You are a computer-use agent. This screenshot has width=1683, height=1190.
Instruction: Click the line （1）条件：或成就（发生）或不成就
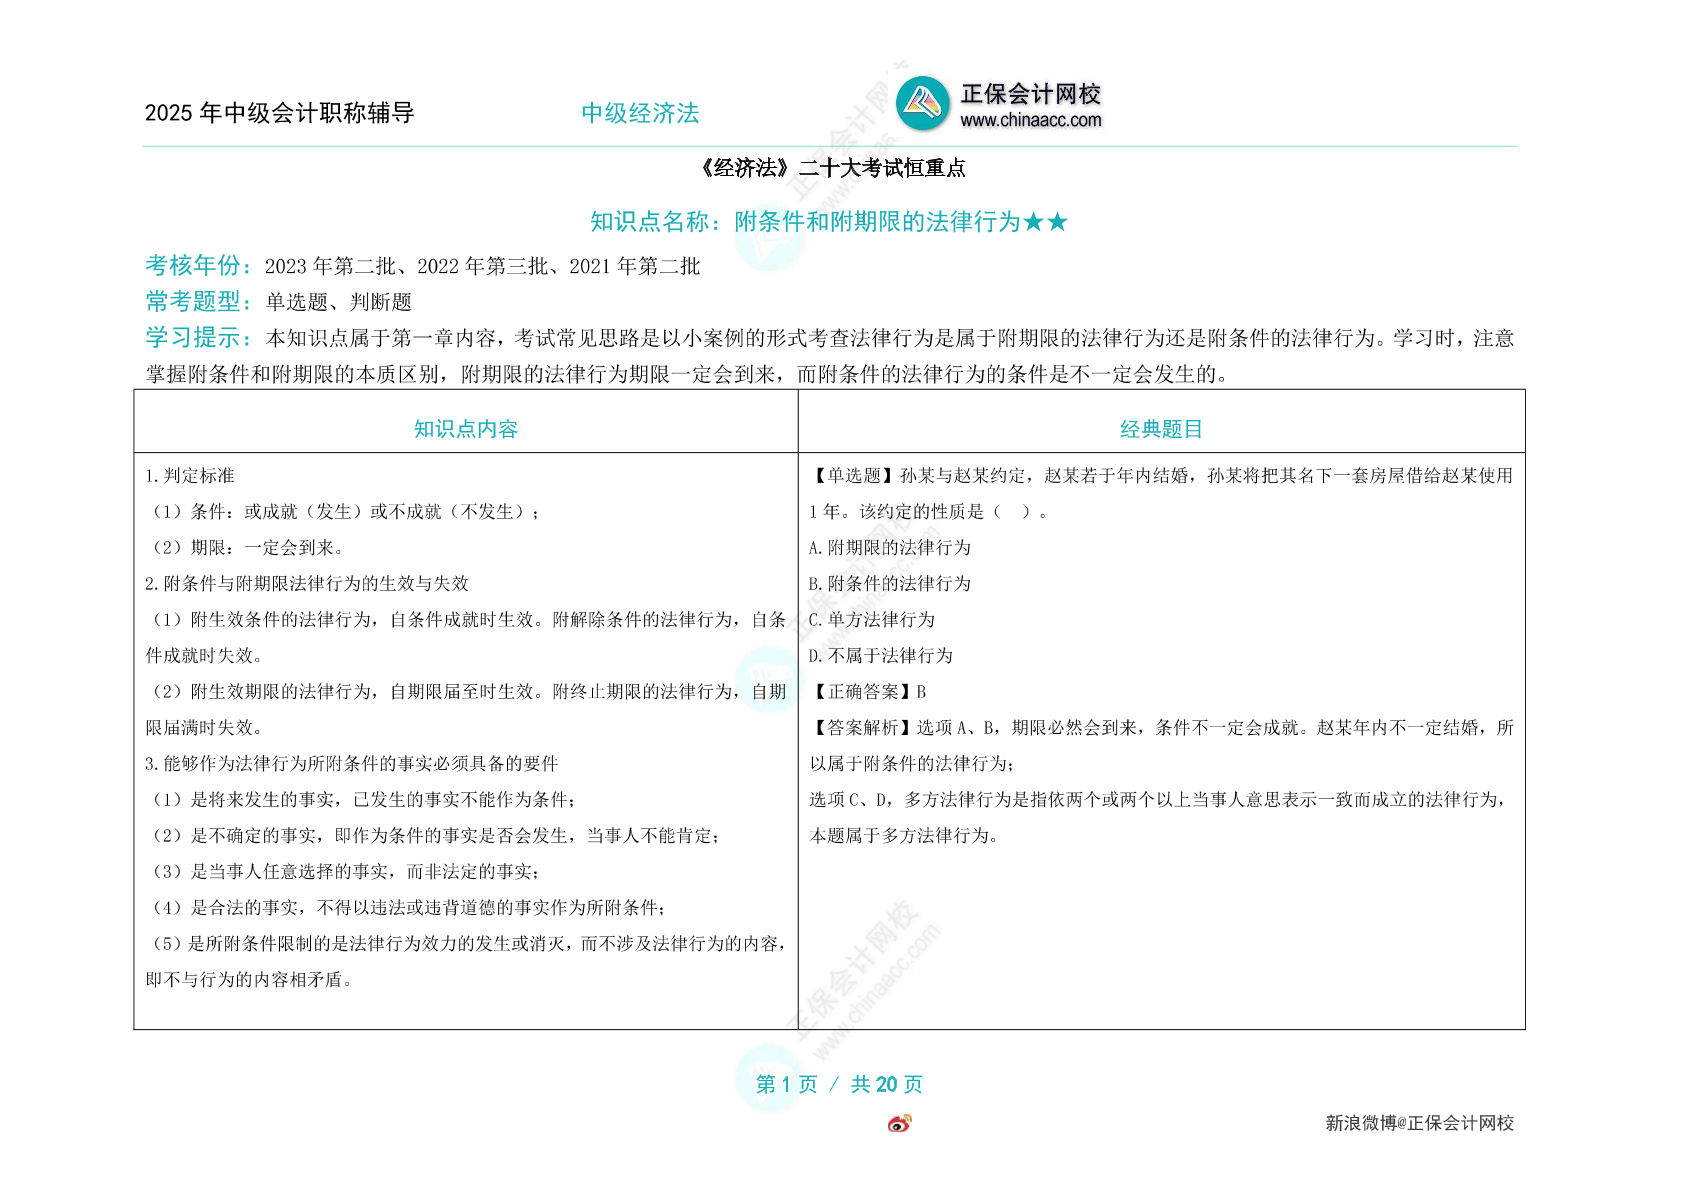click(345, 512)
